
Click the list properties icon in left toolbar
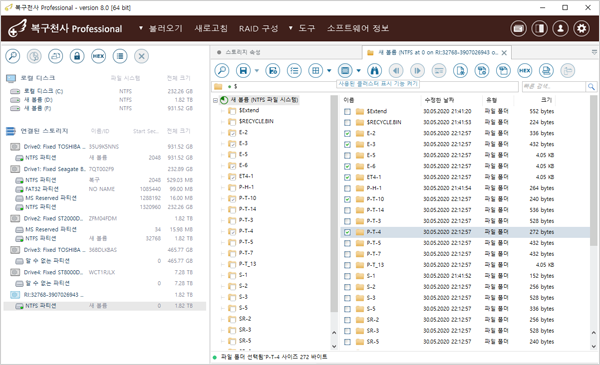[x=120, y=56]
